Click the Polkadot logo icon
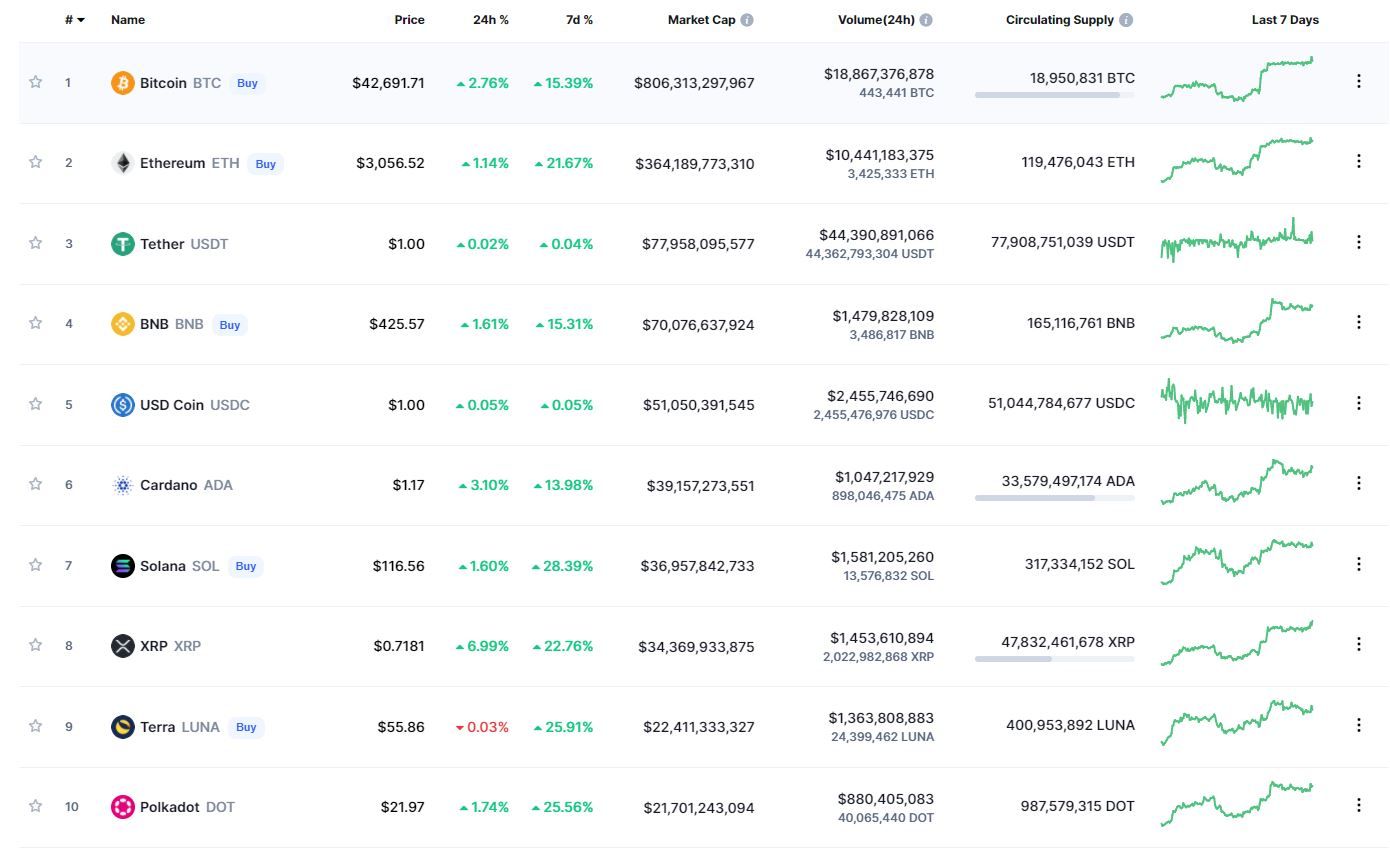 coord(122,807)
